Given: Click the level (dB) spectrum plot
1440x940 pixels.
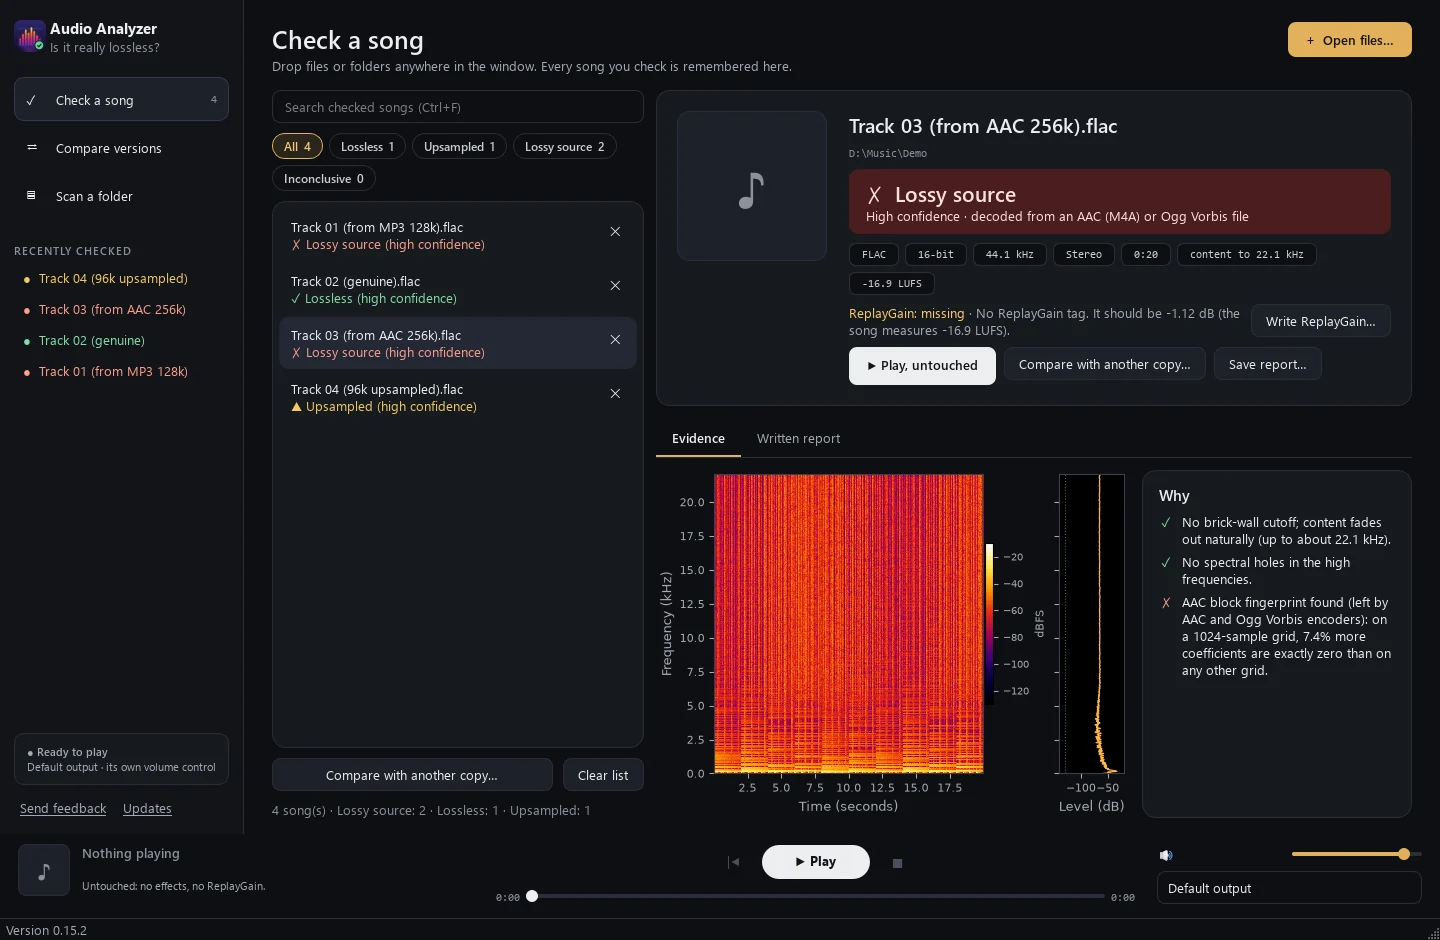Looking at the screenshot, I should click(1092, 624).
